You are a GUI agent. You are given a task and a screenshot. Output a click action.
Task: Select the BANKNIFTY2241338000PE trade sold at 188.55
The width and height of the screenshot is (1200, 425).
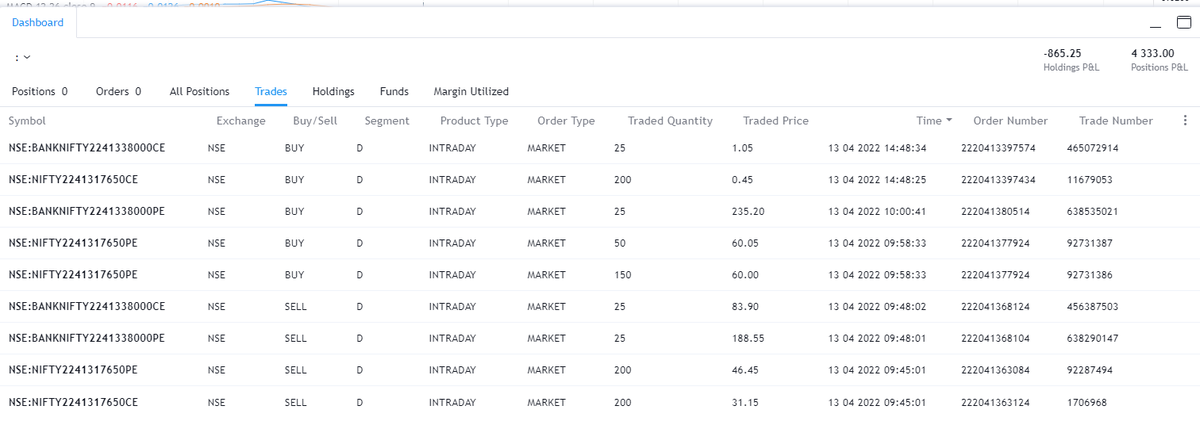(600, 338)
